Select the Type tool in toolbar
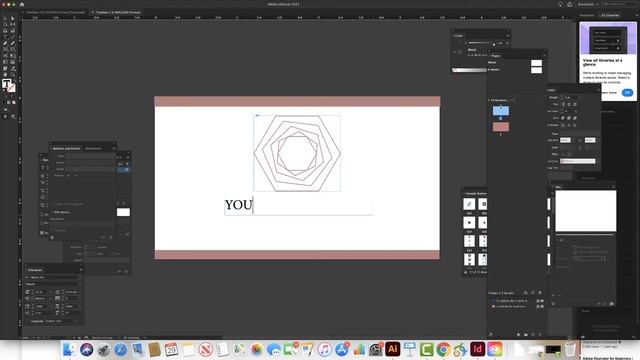This screenshot has width=640, height=360. pos(5,37)
